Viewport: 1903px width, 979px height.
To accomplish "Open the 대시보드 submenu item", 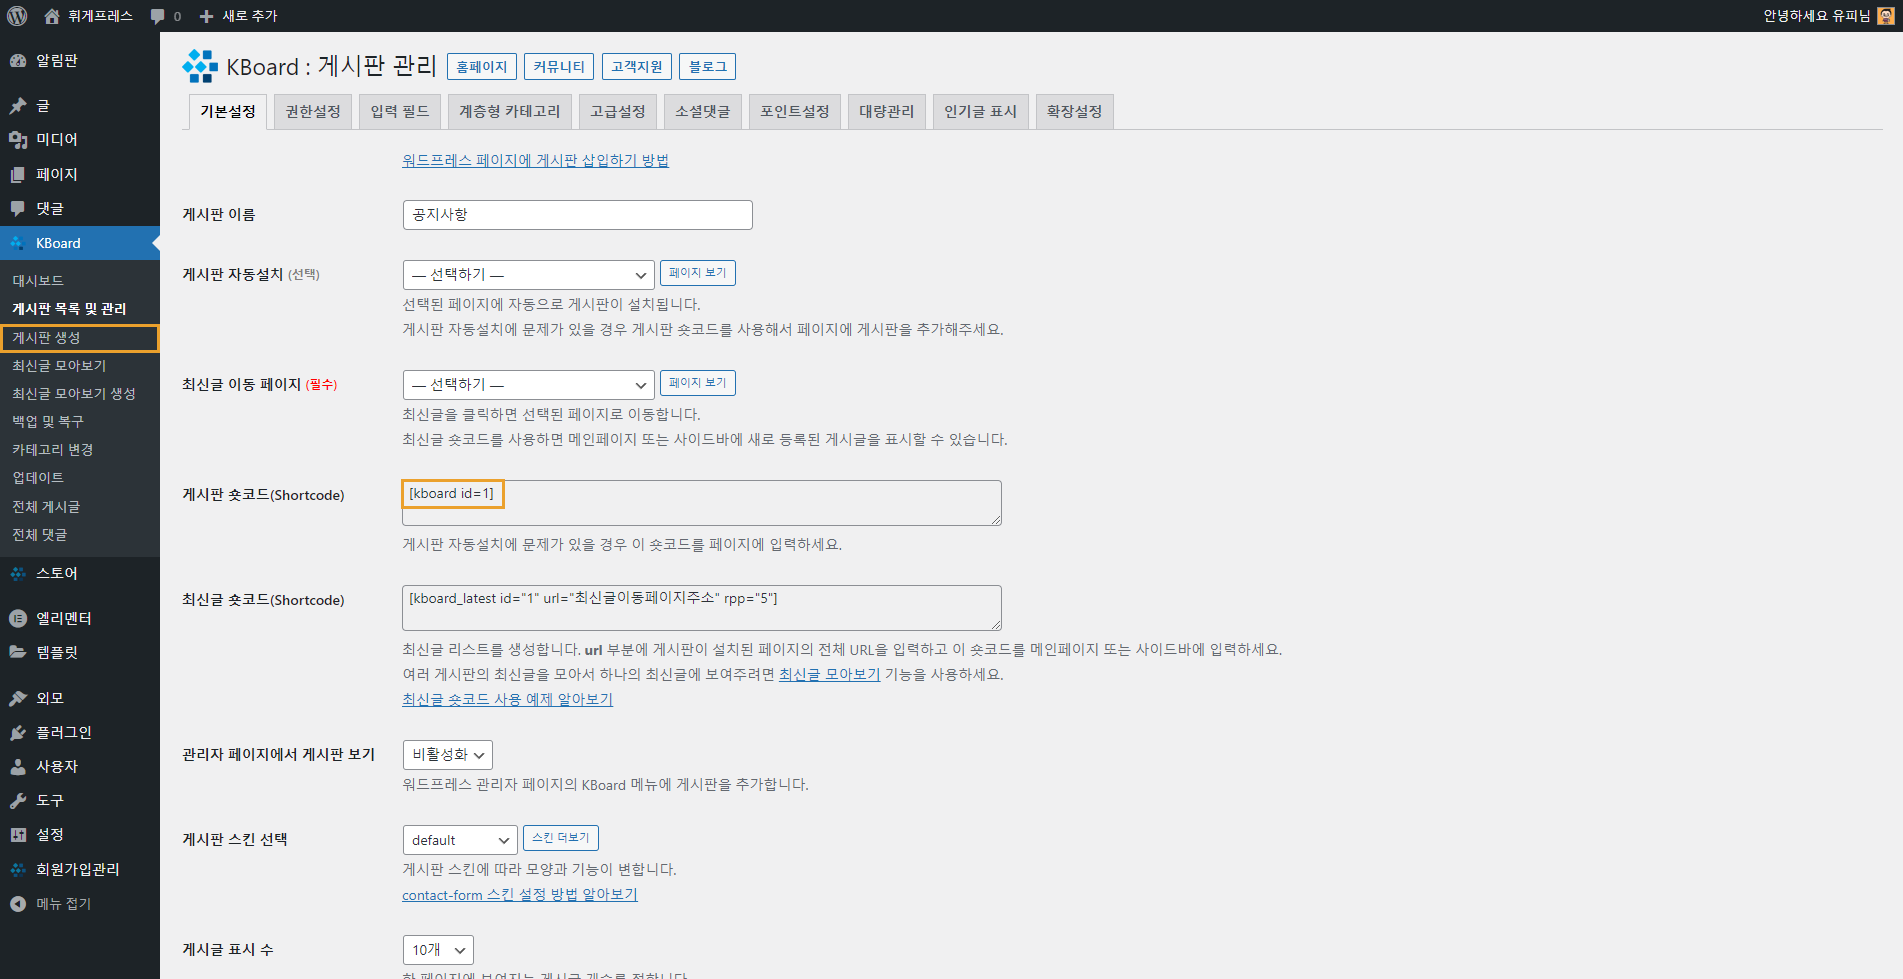I will pyautogui.click(x=38, y=281).
